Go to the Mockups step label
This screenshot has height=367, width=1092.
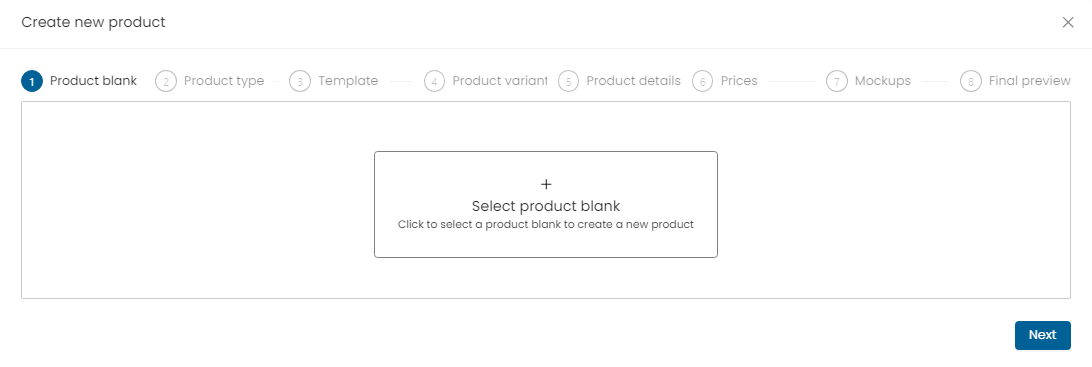click(882, 81)
